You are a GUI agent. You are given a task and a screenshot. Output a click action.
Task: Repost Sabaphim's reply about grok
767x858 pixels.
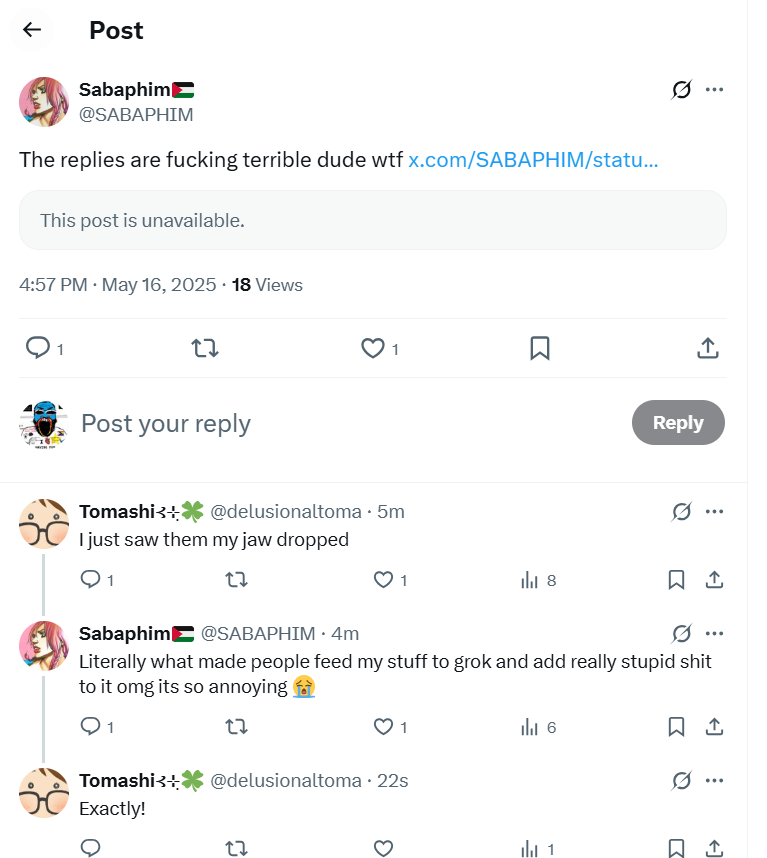[x=236, y=727]
